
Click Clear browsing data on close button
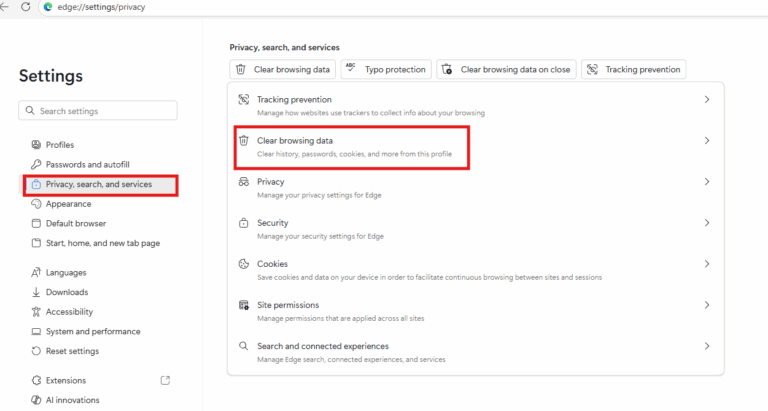[x=506, y=69]
